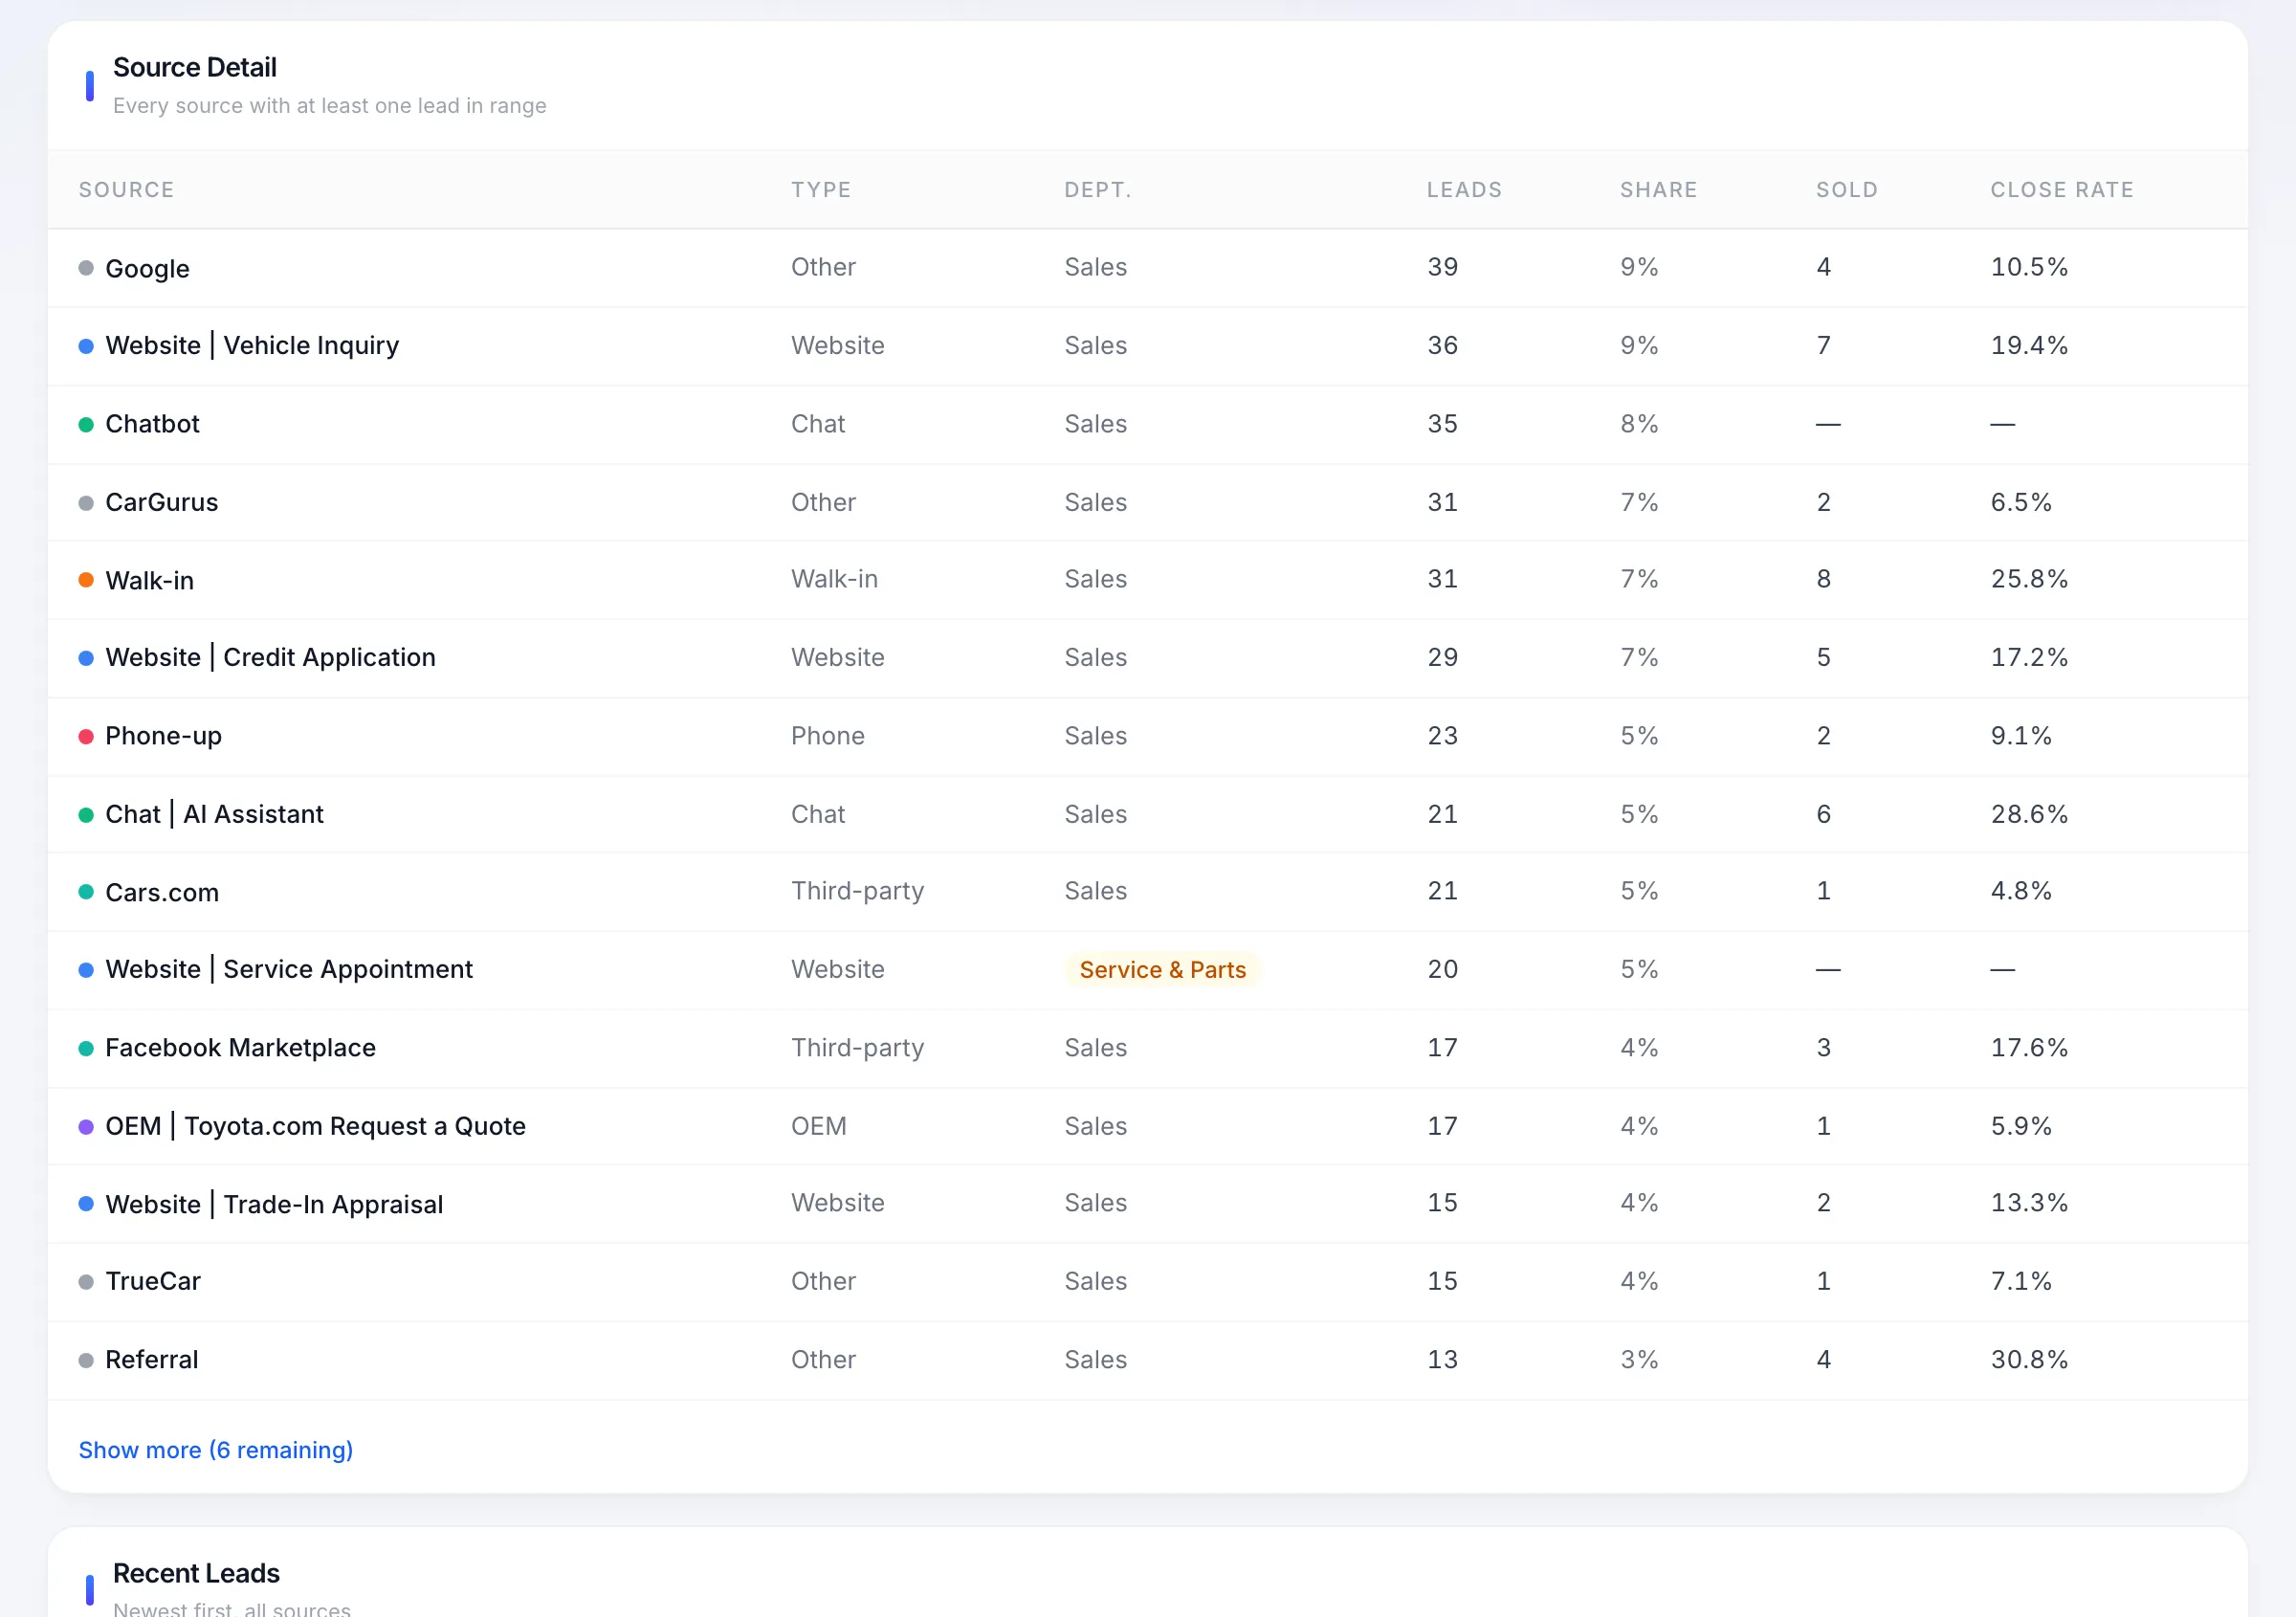This screenshot has height=1617, width=2296.
Task: Sort by the CLOSE RATE column header
Action: point(2062,190)
